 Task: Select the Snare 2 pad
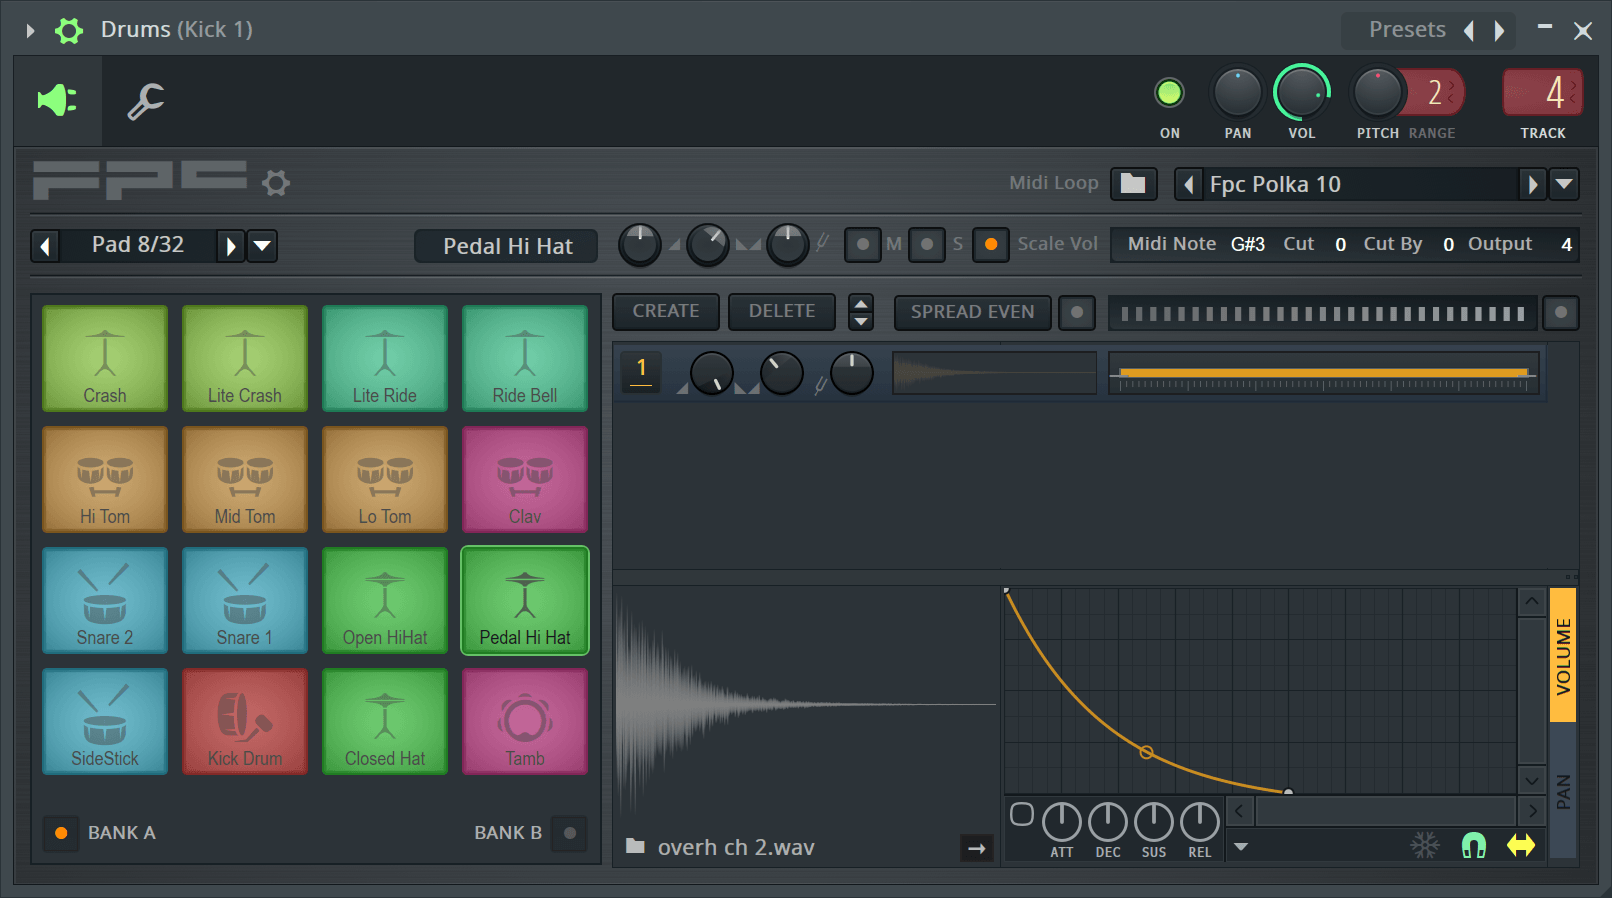click(x=105, y=600)
